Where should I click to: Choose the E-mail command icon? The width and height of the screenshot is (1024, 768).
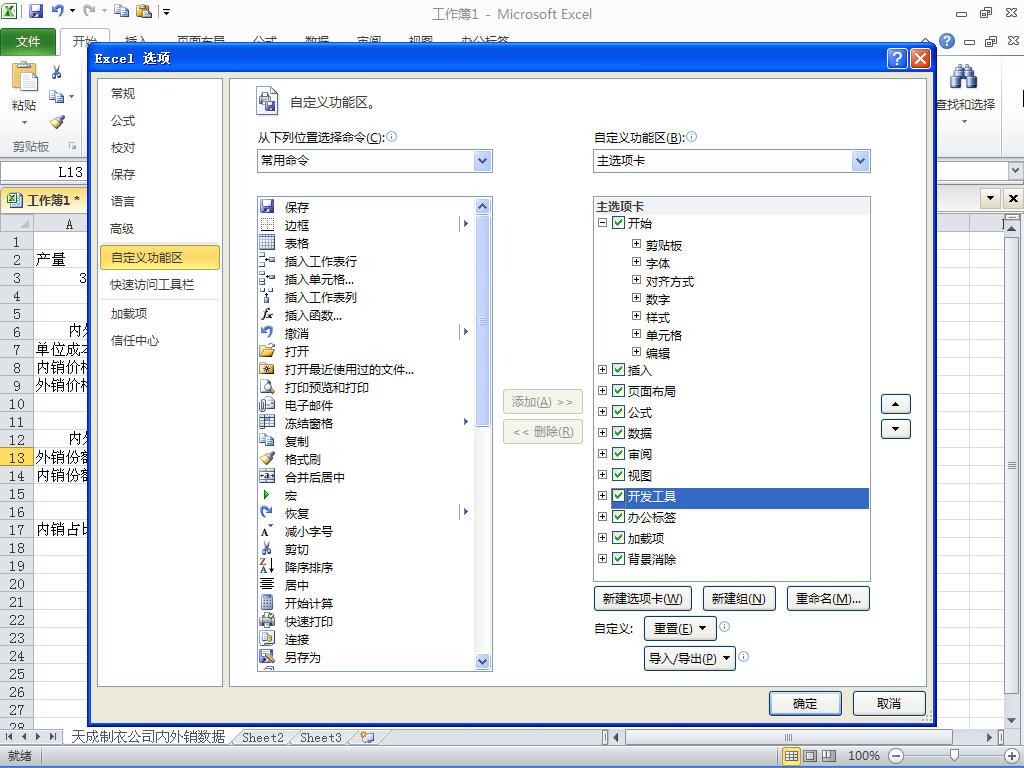[x=267, y=405]
